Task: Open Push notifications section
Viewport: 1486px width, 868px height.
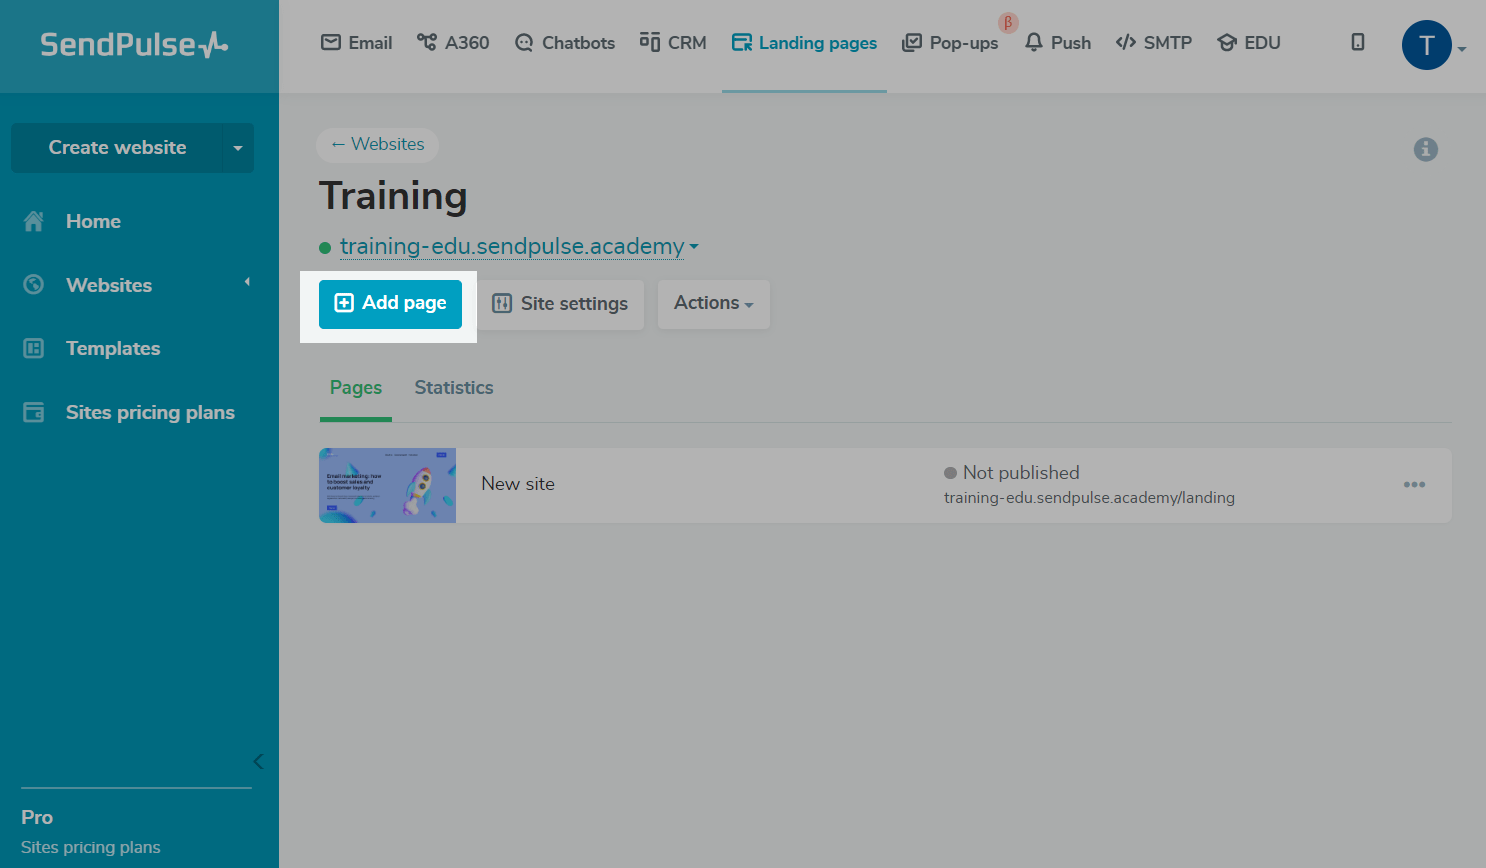Action: click(x=1058, y=43)
